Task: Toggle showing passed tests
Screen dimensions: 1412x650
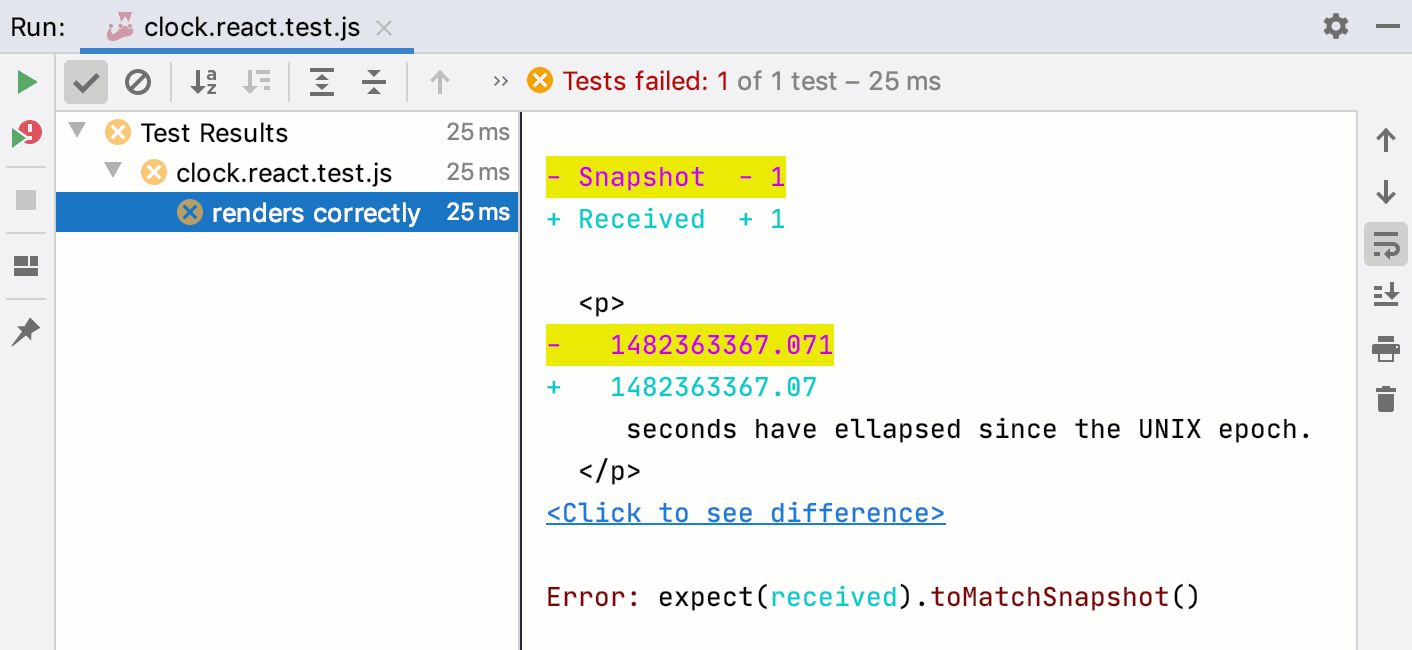Action: 85,81
